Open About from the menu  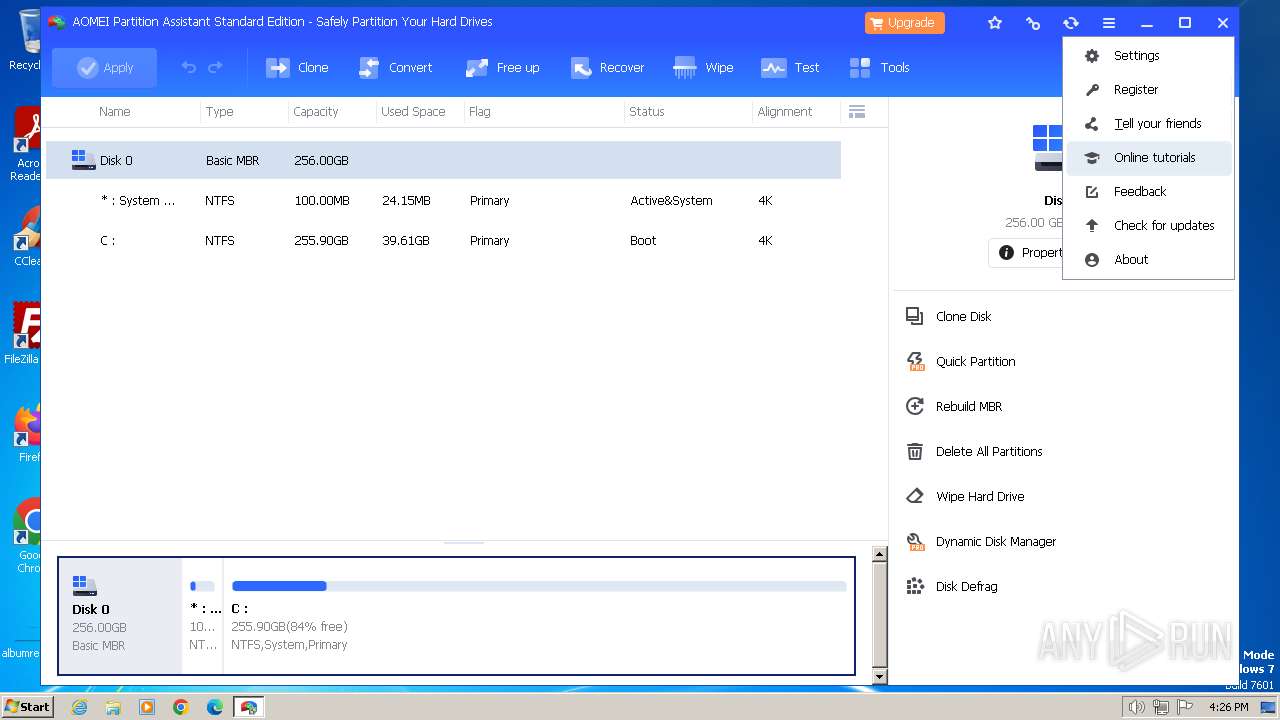click(1149, 260)
